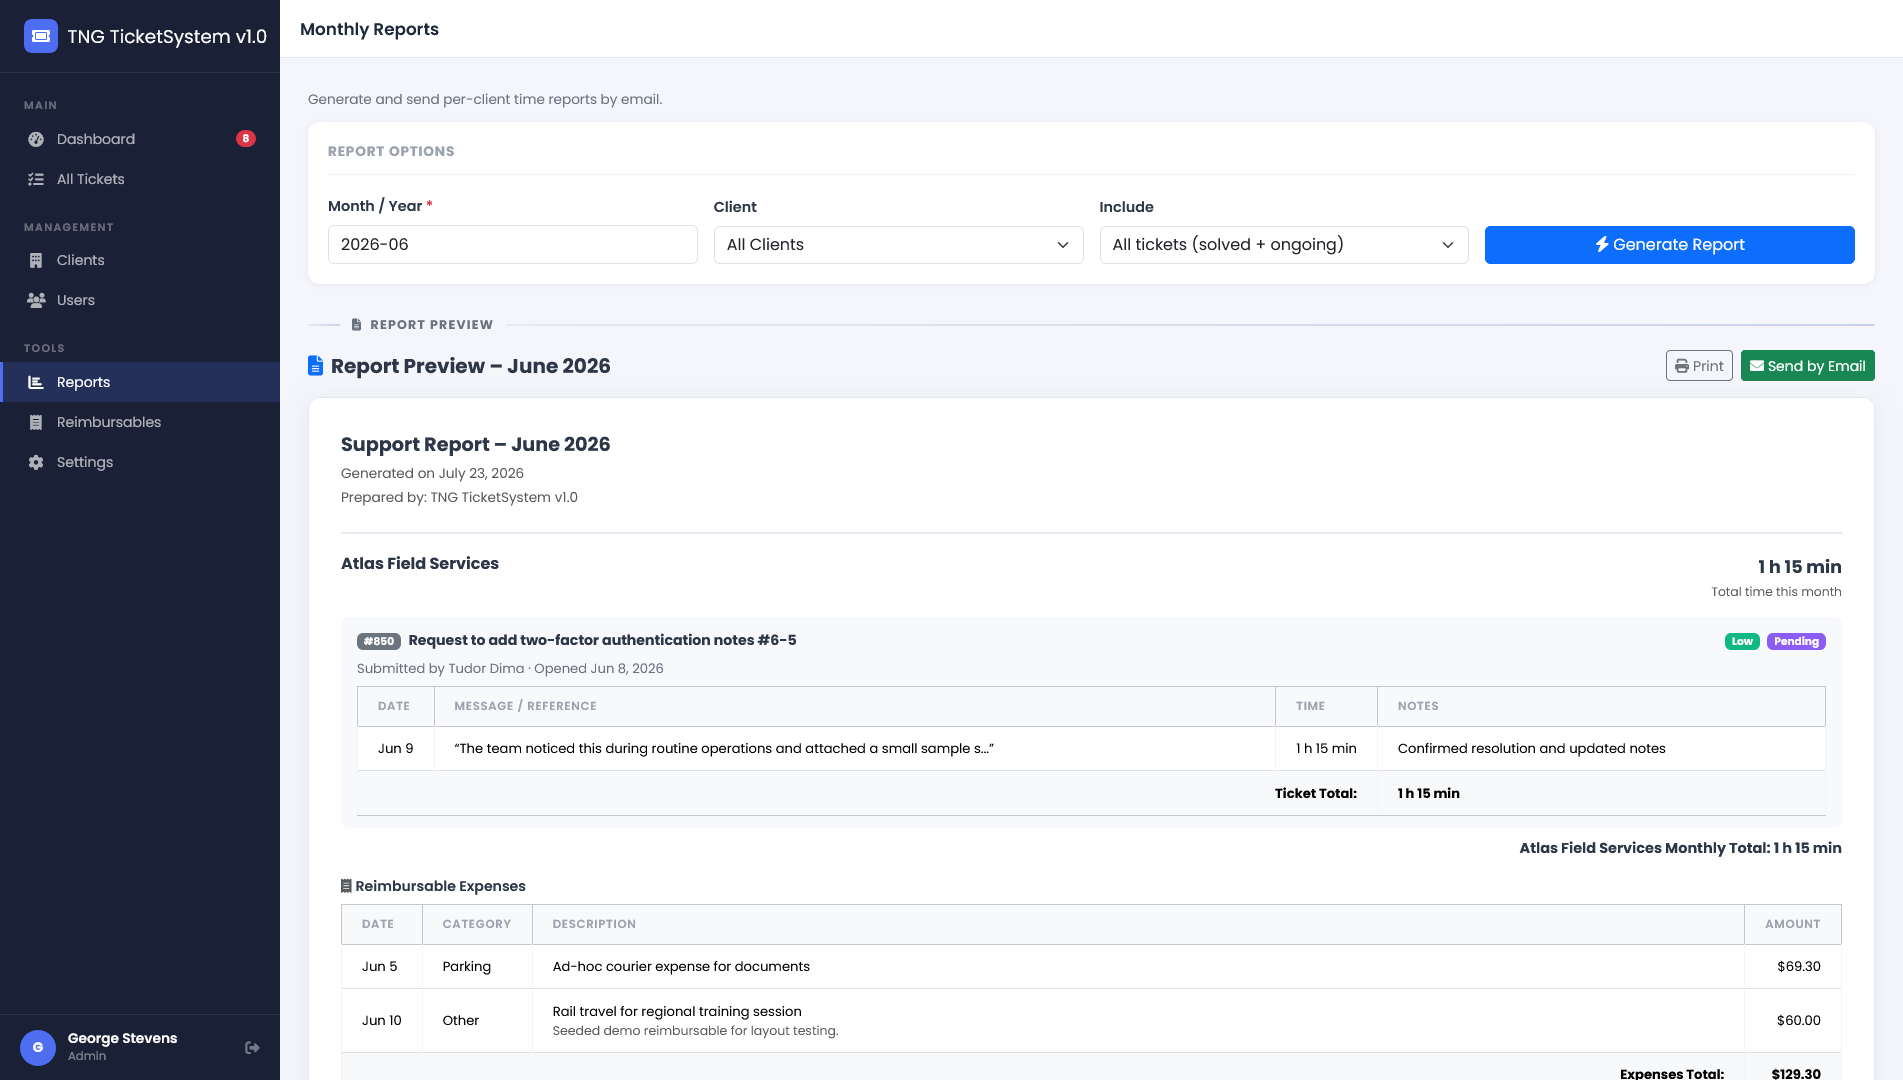This screenshot has width=1903, height=1080.
Task: Go to All Tickets in sidebar
Action: point(140,179)
